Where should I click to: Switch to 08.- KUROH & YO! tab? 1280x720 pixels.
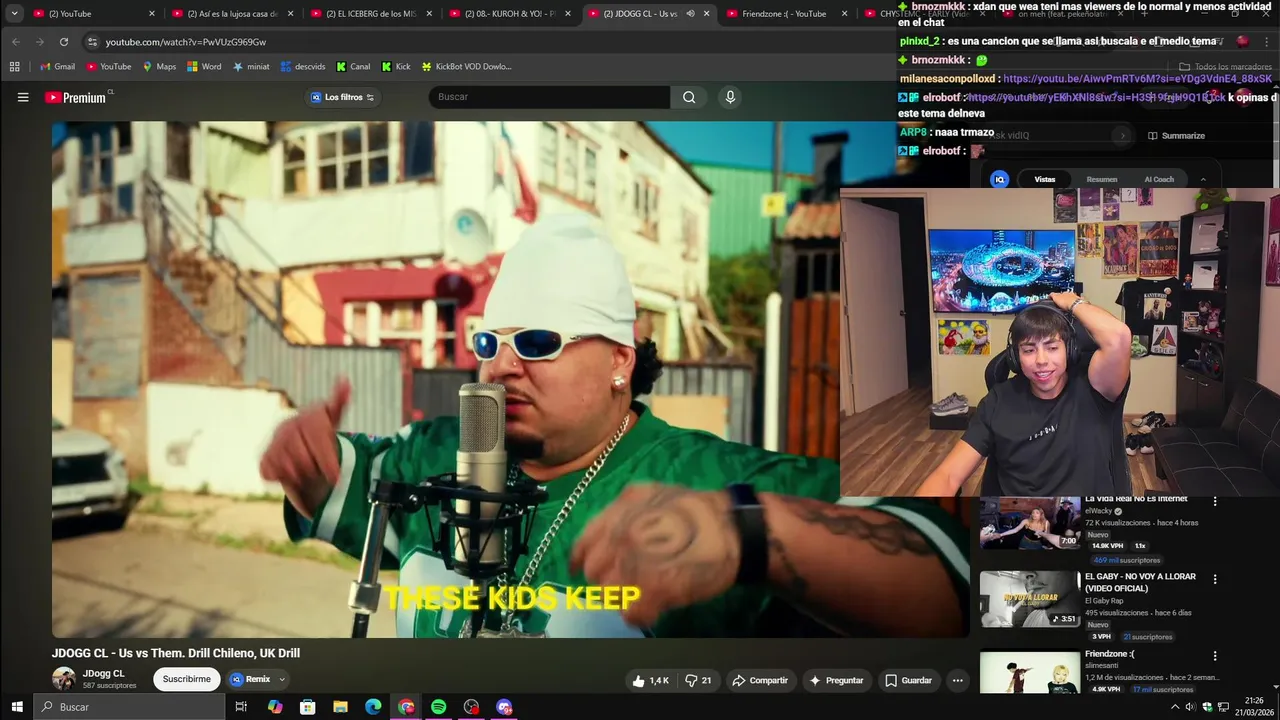coord(510,14)
